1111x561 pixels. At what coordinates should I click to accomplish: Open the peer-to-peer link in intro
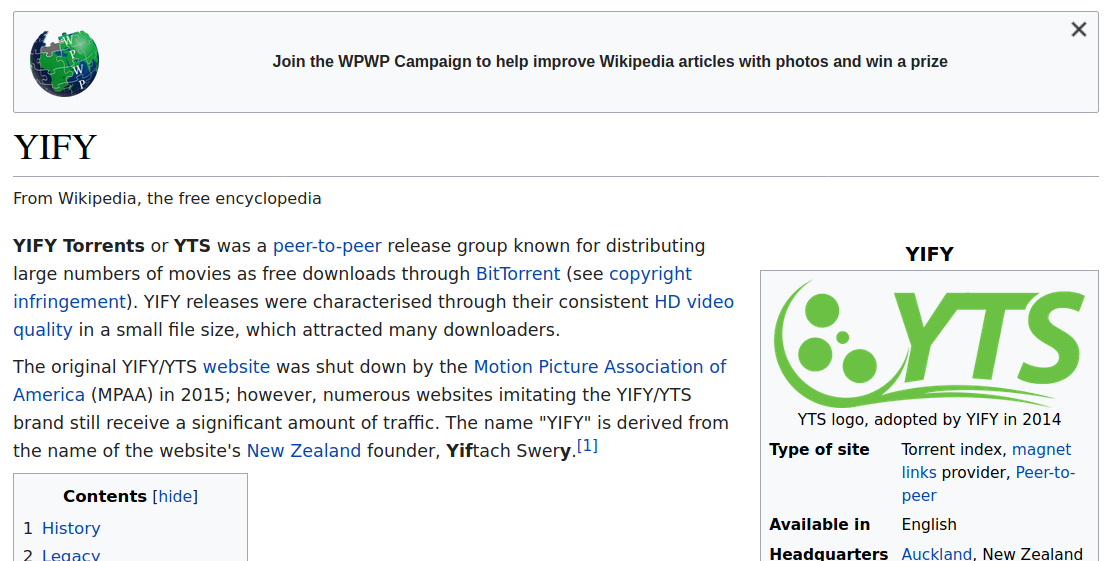click(327, 246)
